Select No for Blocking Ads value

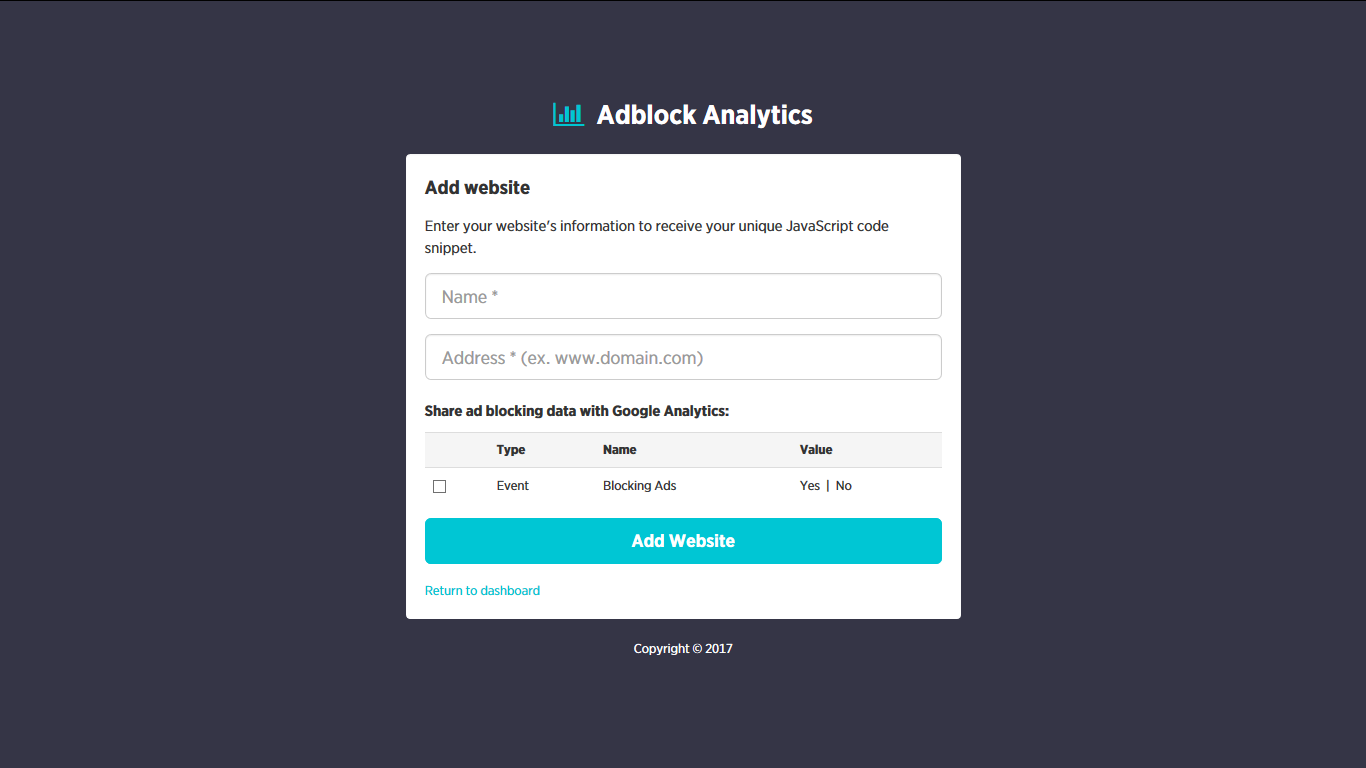[843, 486]
